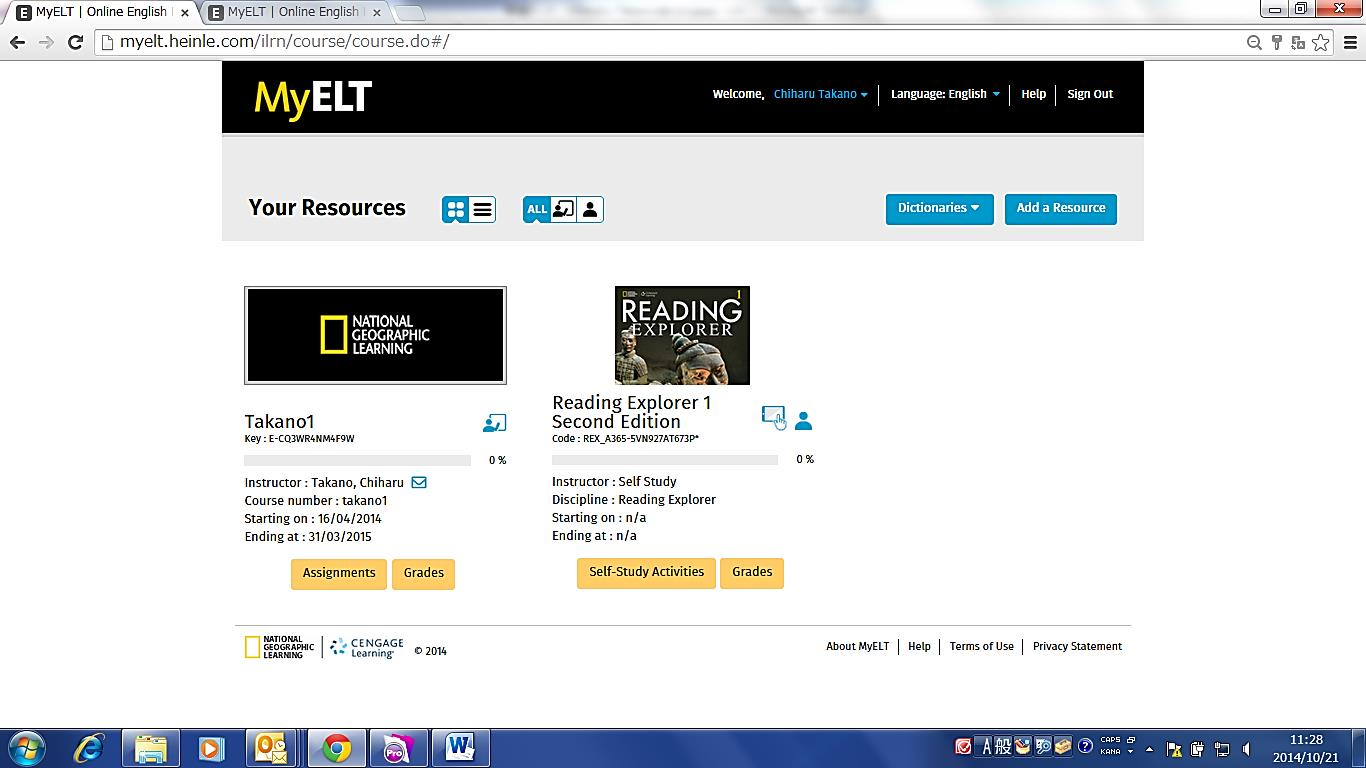Show hidden system tray icons
The width and height of the screenshot is (1366, 768).
point(1149,748)
